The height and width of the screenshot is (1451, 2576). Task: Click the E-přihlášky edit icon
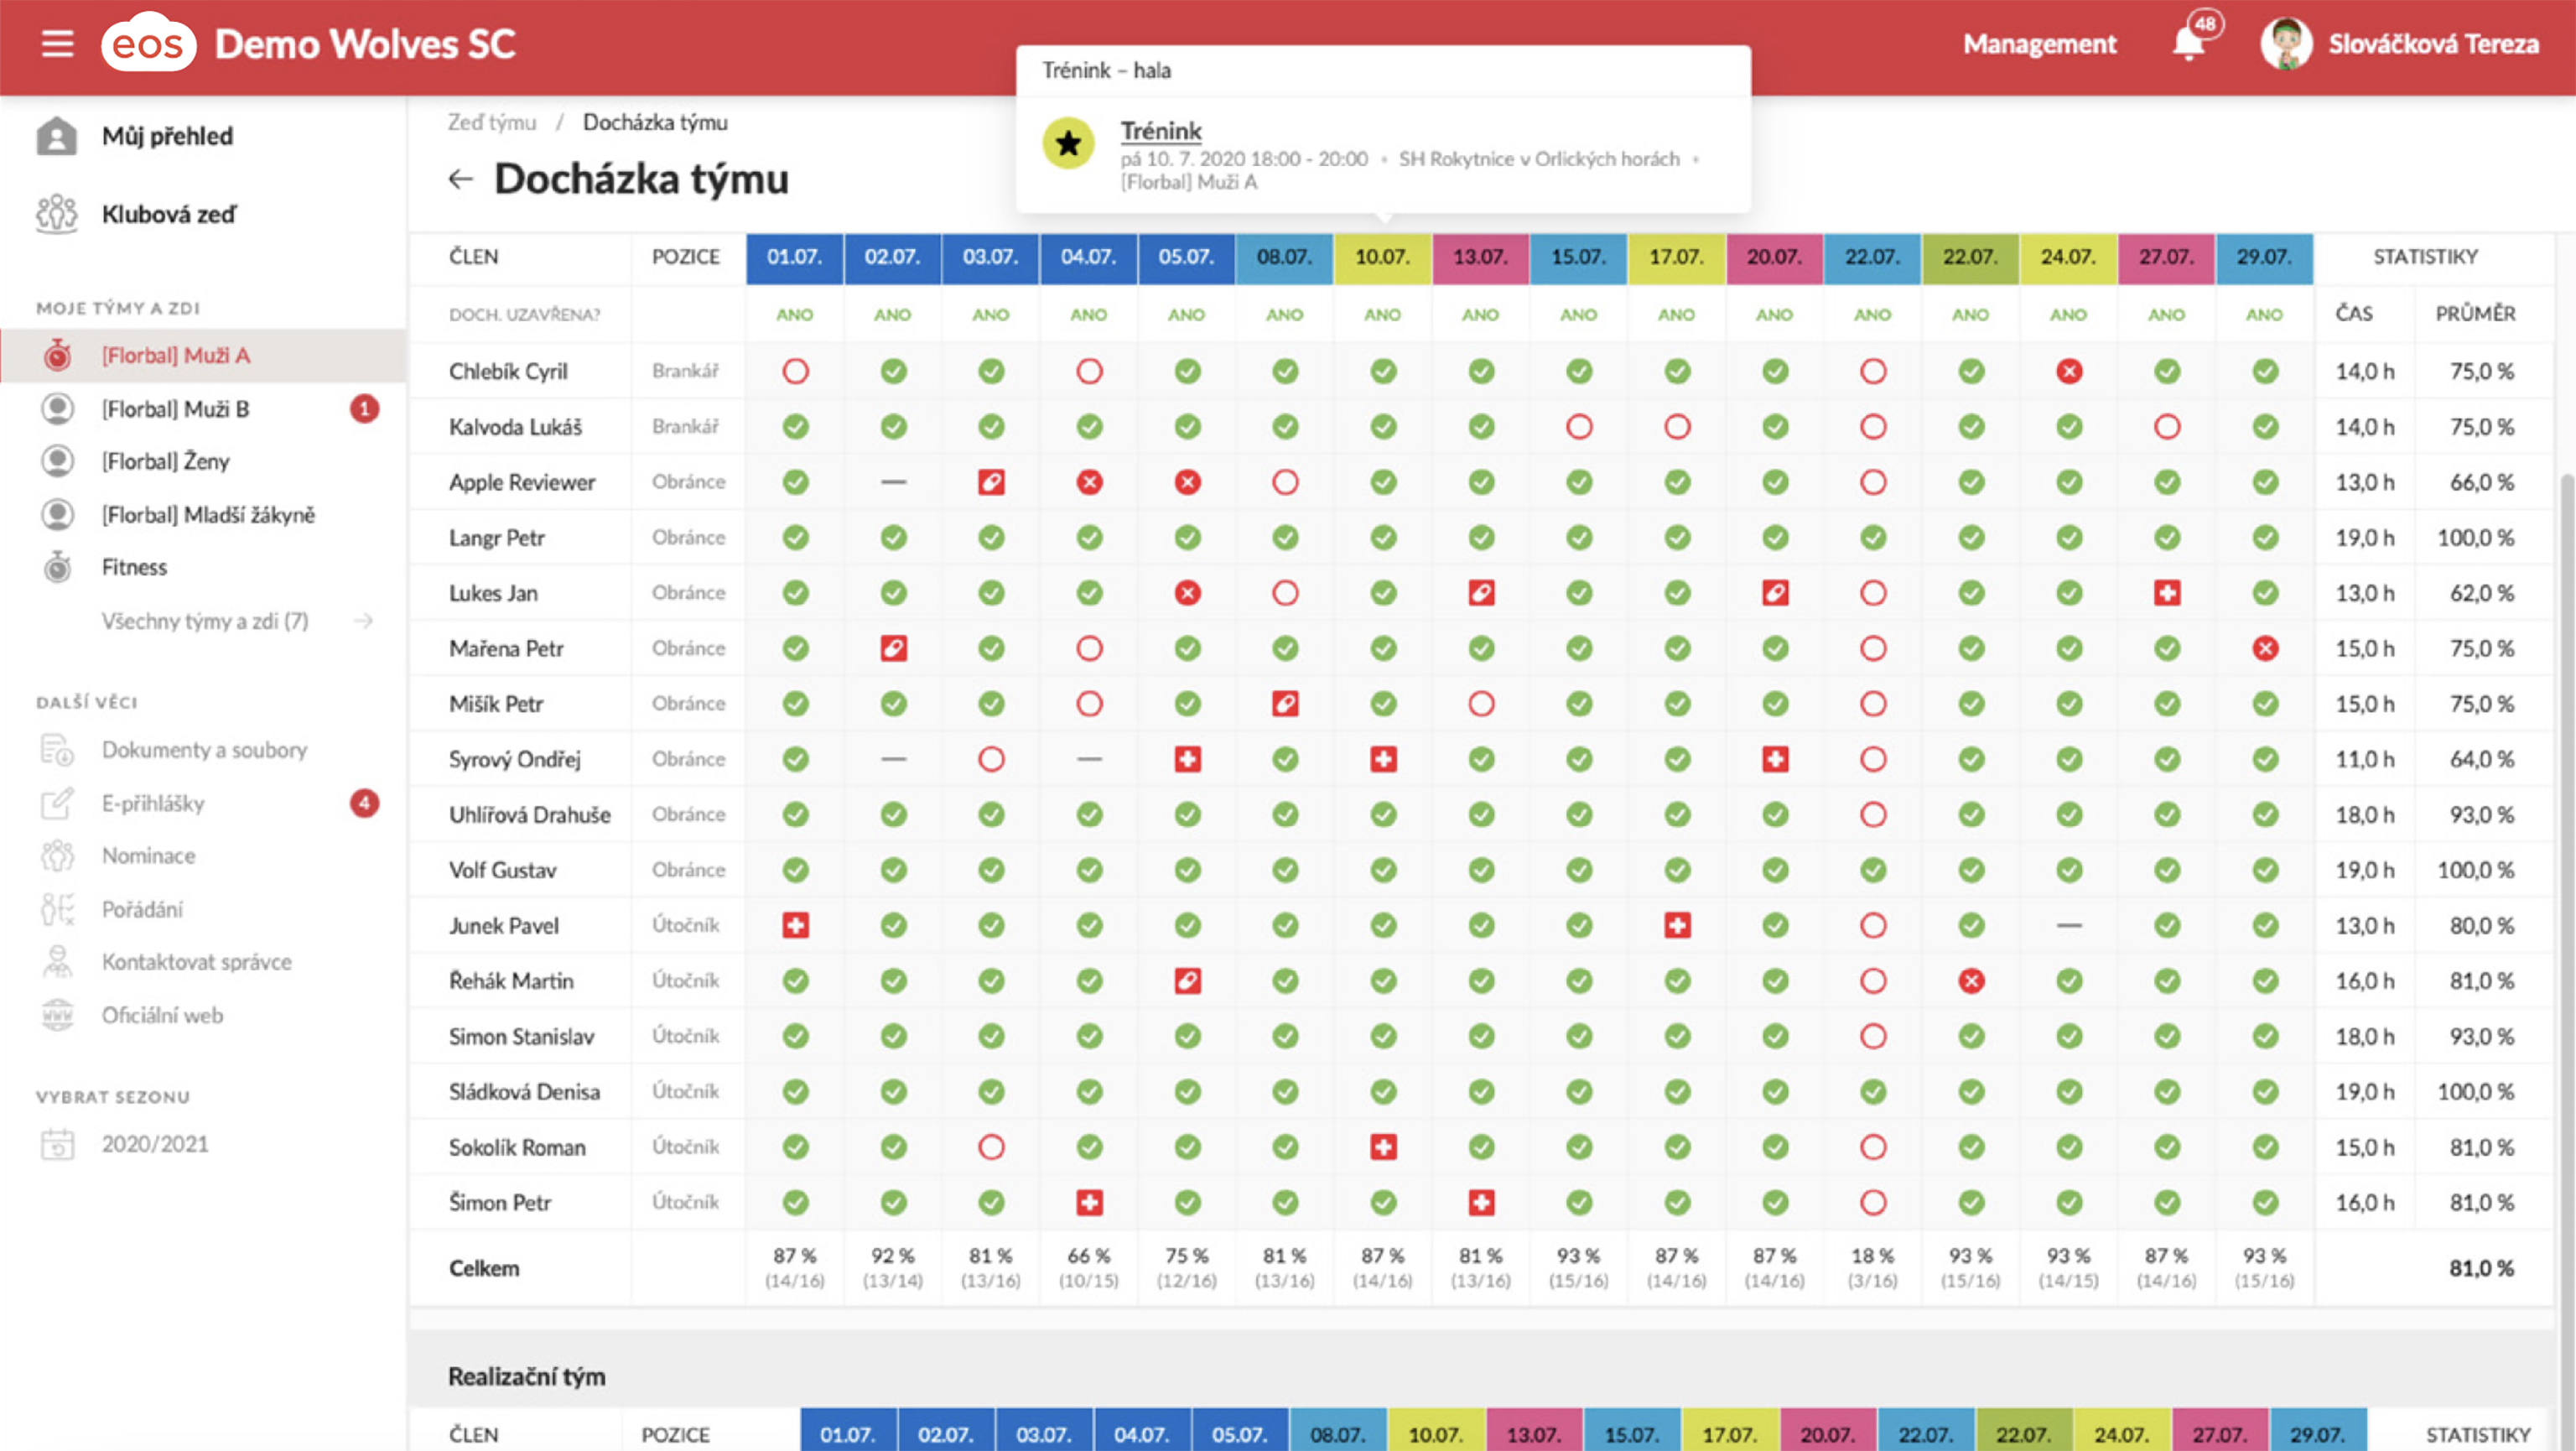57,804
